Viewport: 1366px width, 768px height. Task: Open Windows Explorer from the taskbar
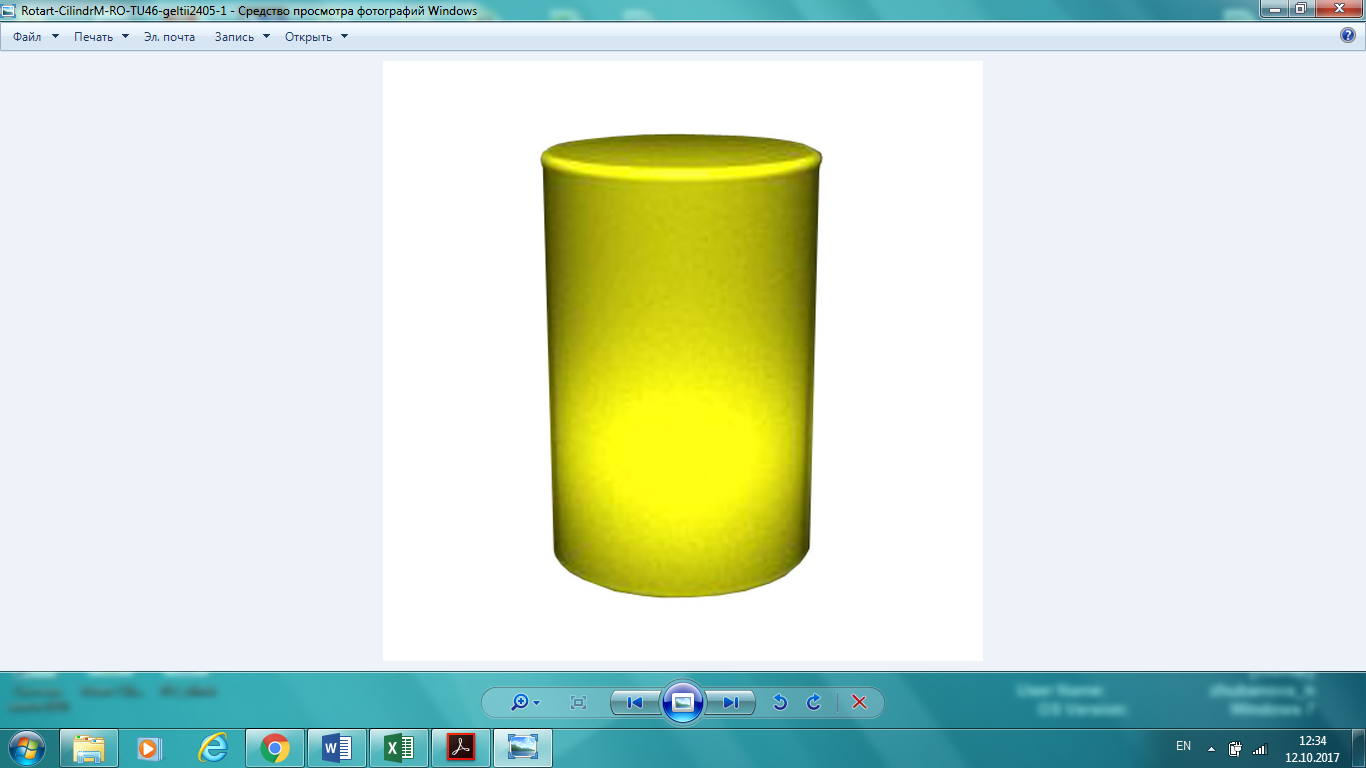[x=89, y=748]
